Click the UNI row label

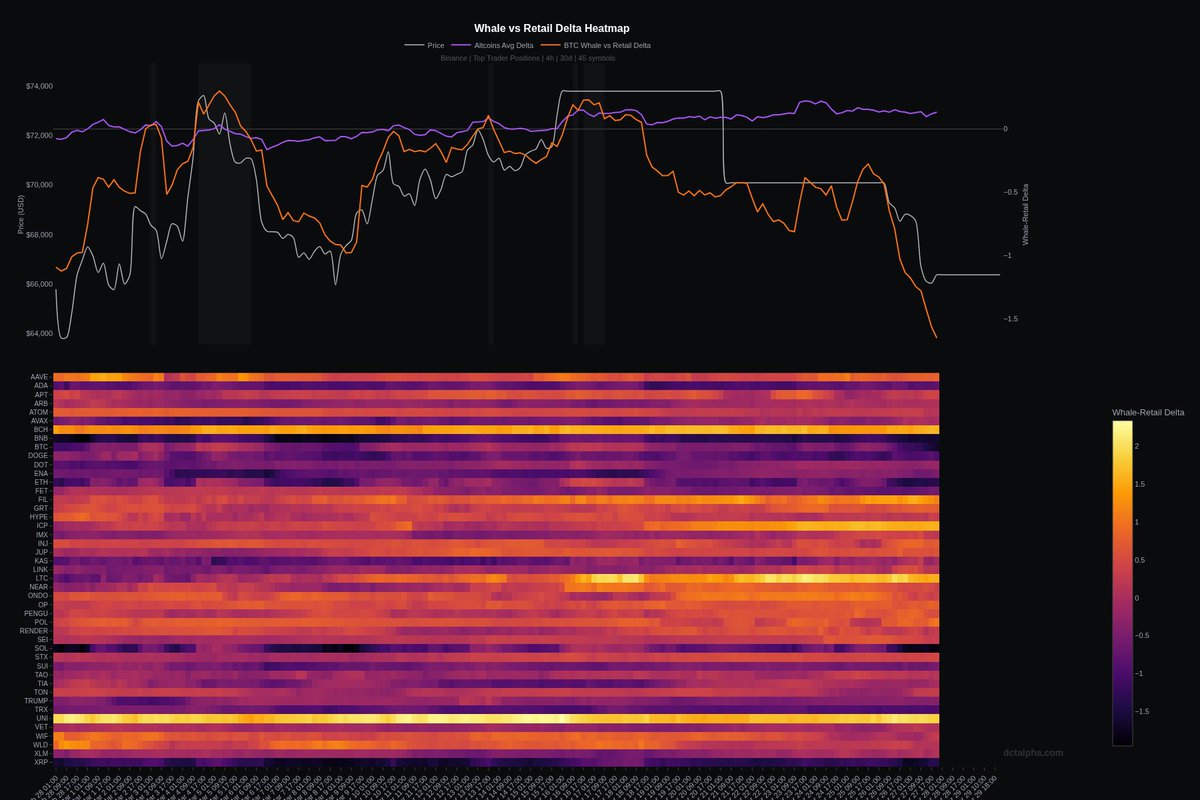pyautogui.click(x=42, y=718)
